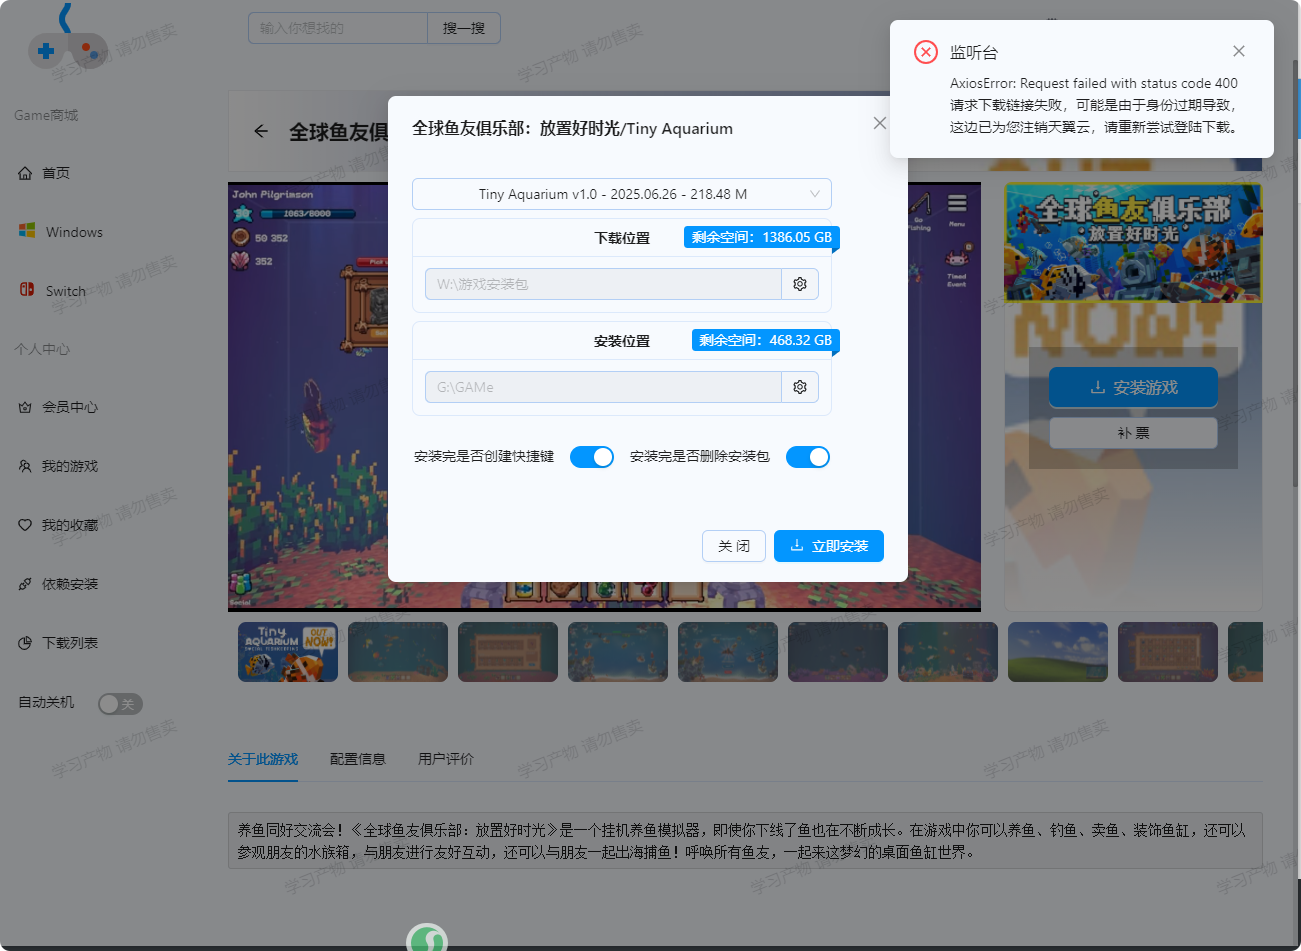
Task: Click the 下载位置 label
Action: pos(622,238)
